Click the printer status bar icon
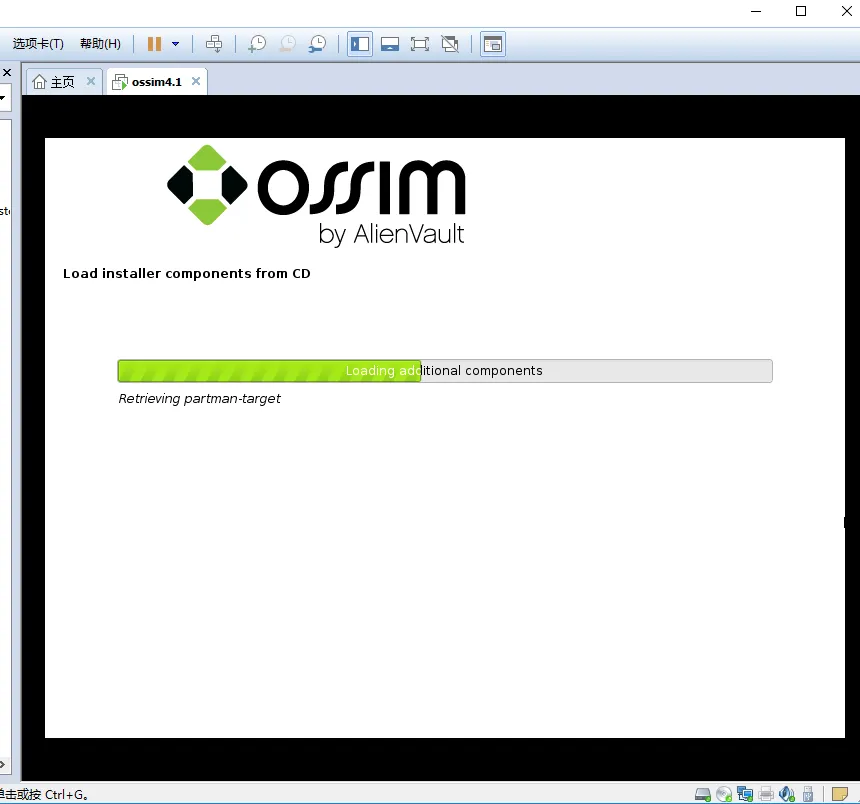This screenshot has width=860, height=804. [x=766, y=794]
